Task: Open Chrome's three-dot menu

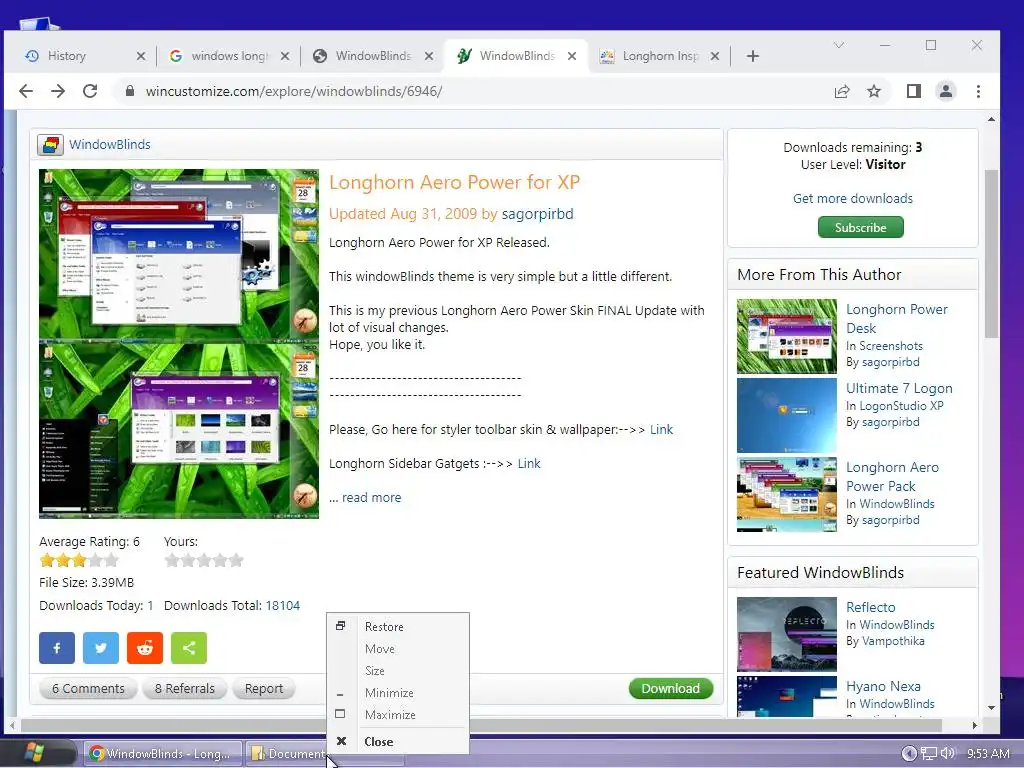Action: (x=978, y=91)
